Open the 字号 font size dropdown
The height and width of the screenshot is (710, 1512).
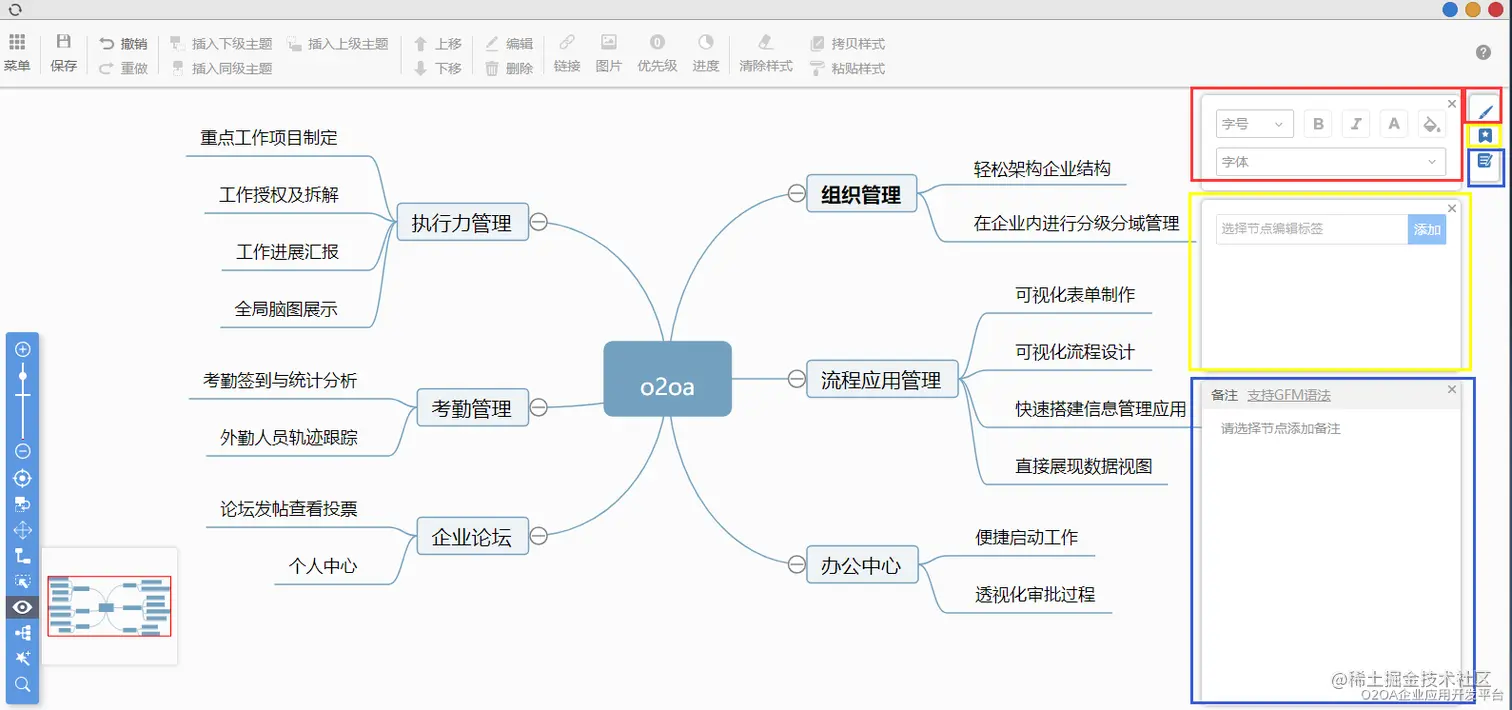1254,123
